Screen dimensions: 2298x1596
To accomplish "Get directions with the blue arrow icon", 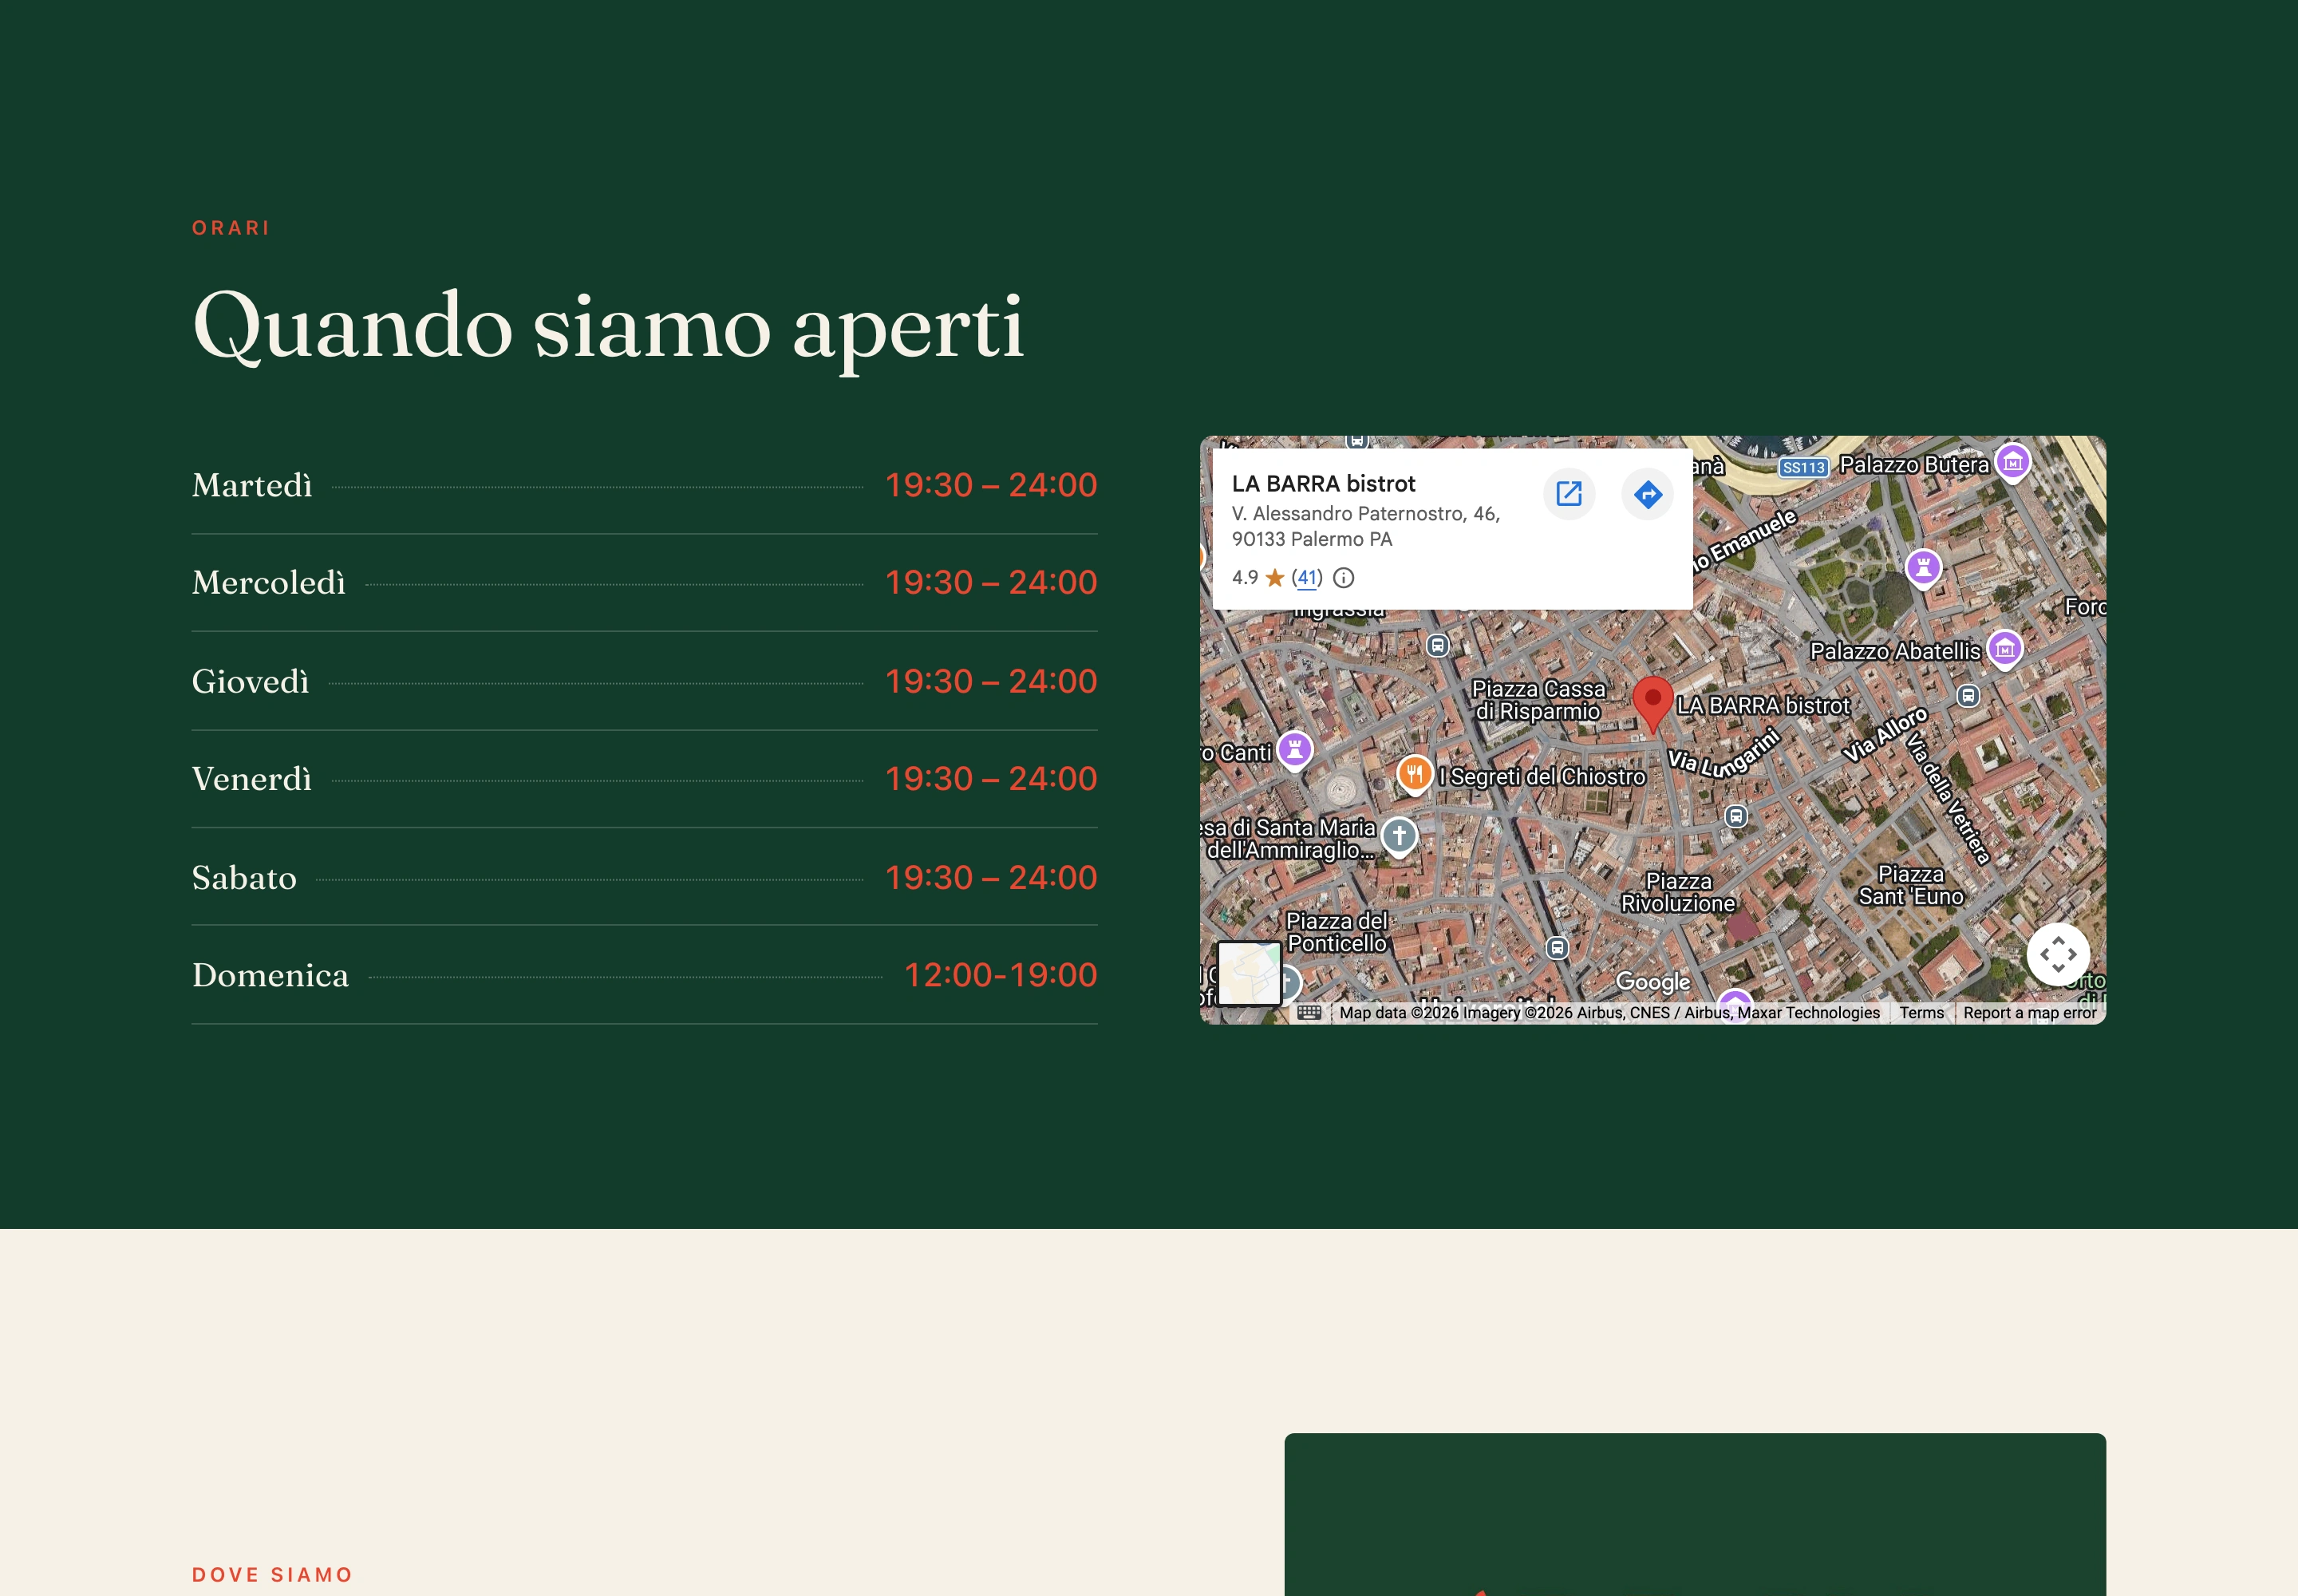I will [1647, 493].
